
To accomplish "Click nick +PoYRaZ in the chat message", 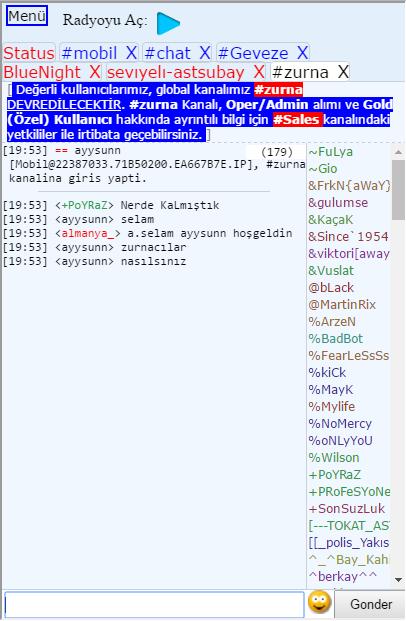I will (84, 206).
